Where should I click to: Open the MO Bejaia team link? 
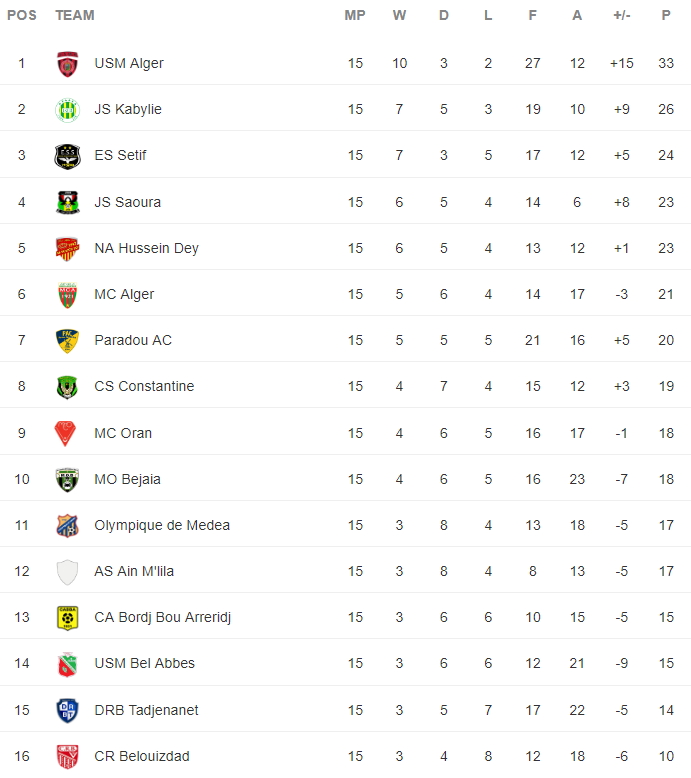coord(127,479)
